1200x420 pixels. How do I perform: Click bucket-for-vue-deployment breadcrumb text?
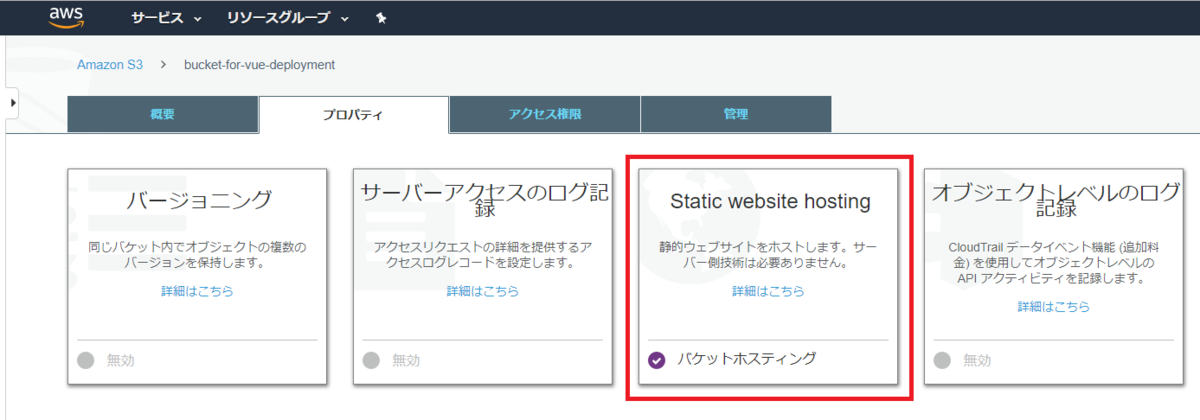(260, 65)
